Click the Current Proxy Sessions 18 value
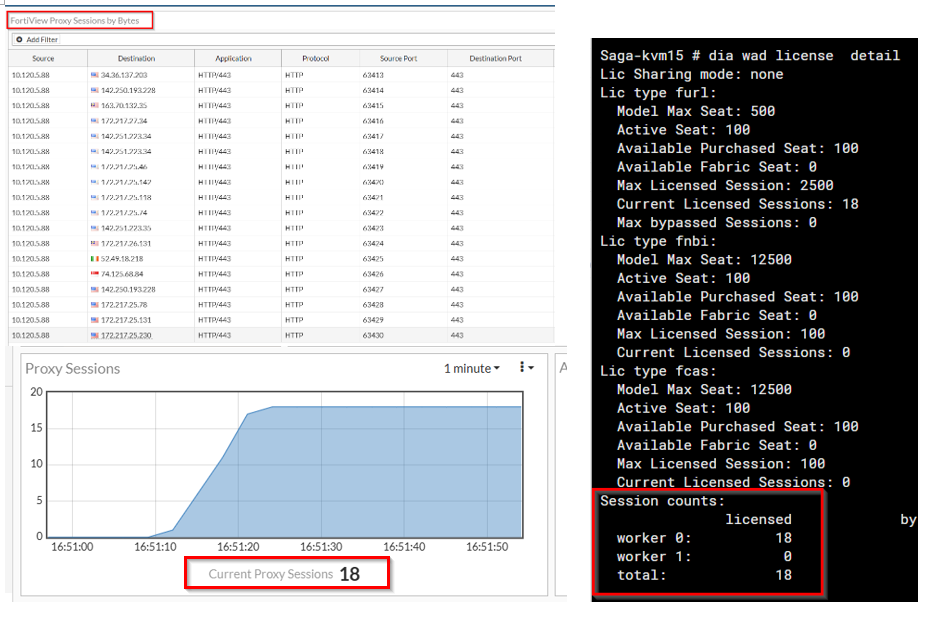 tap(349, 574)
